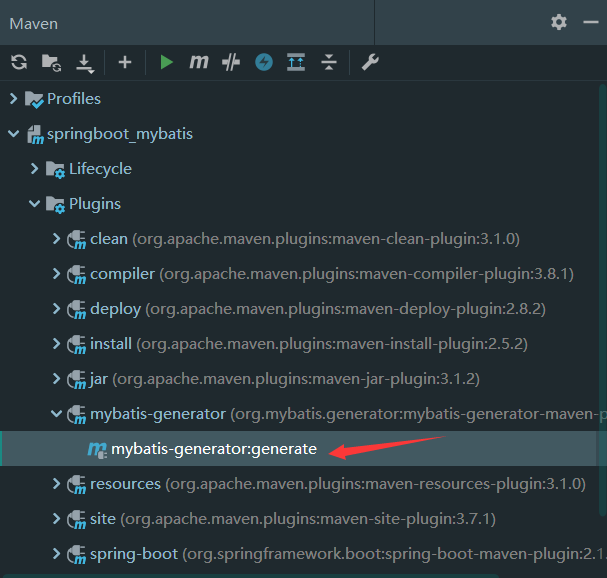Click the Download Sources and Documentation icon
607x578 pixels.
(85, 63)
